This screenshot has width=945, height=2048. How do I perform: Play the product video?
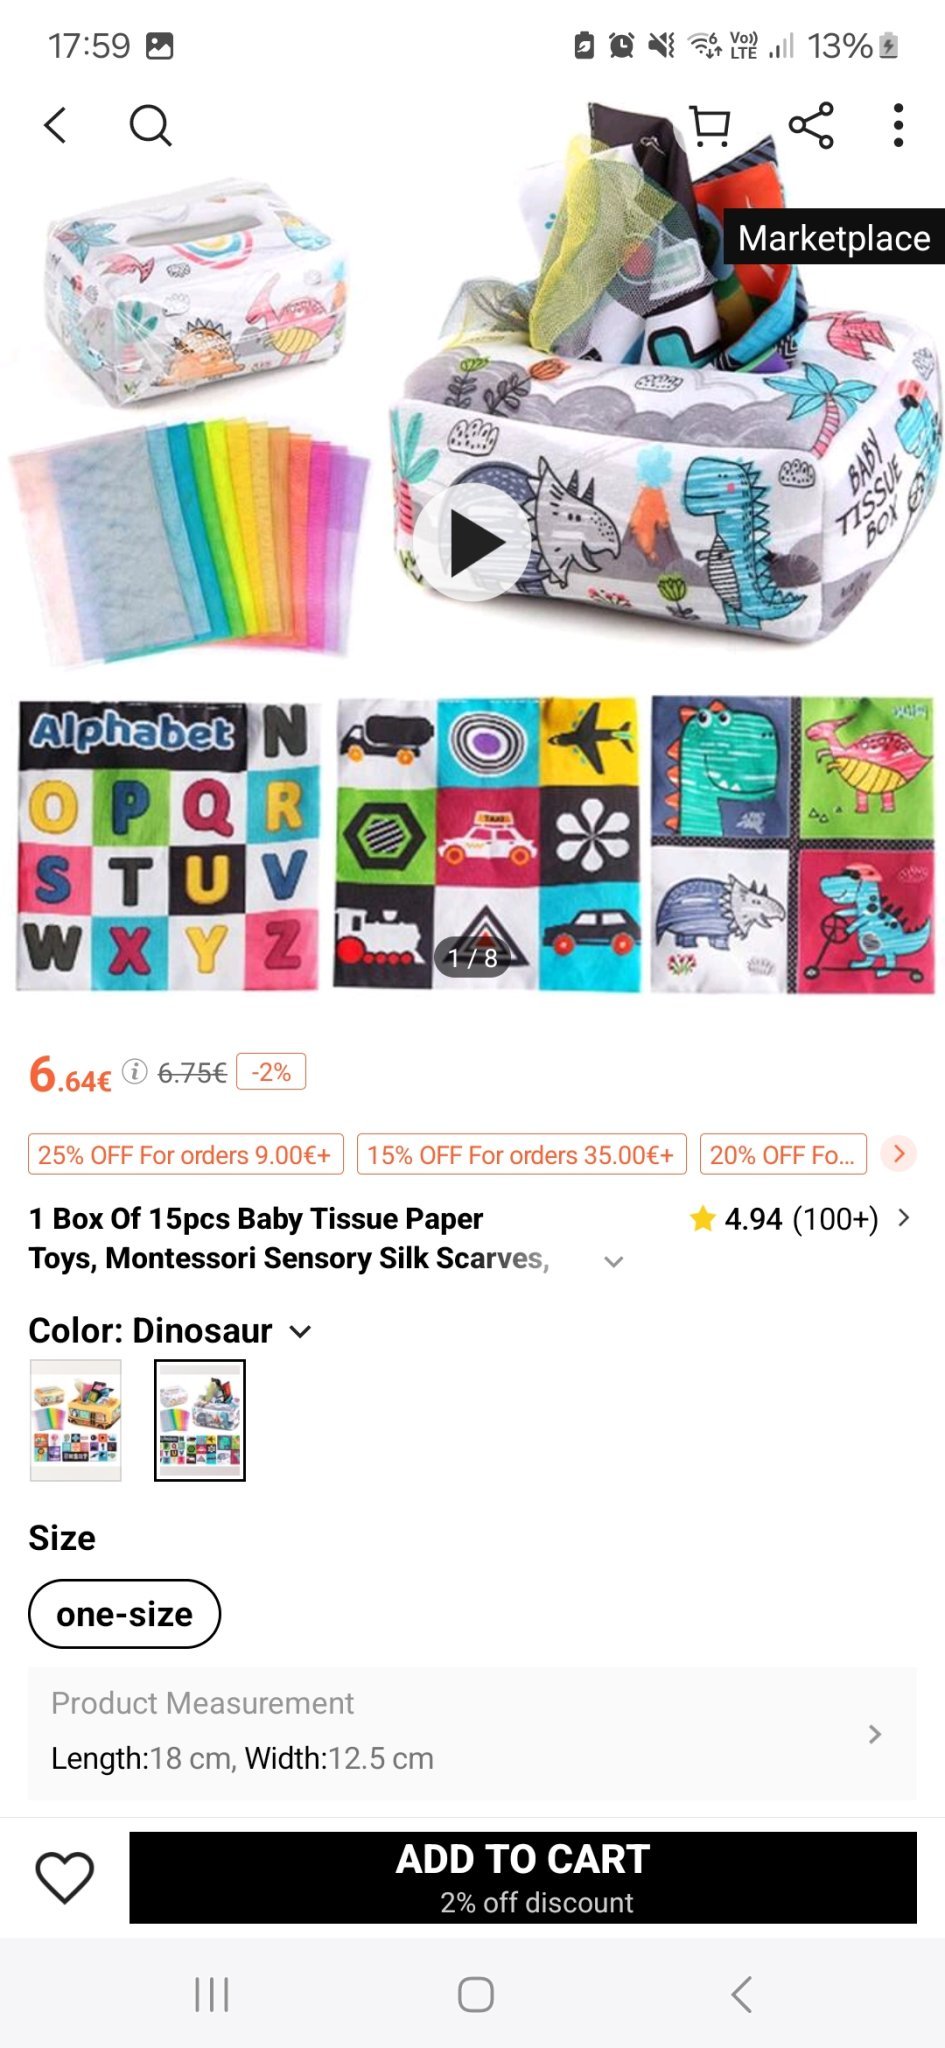pos(473,543)
